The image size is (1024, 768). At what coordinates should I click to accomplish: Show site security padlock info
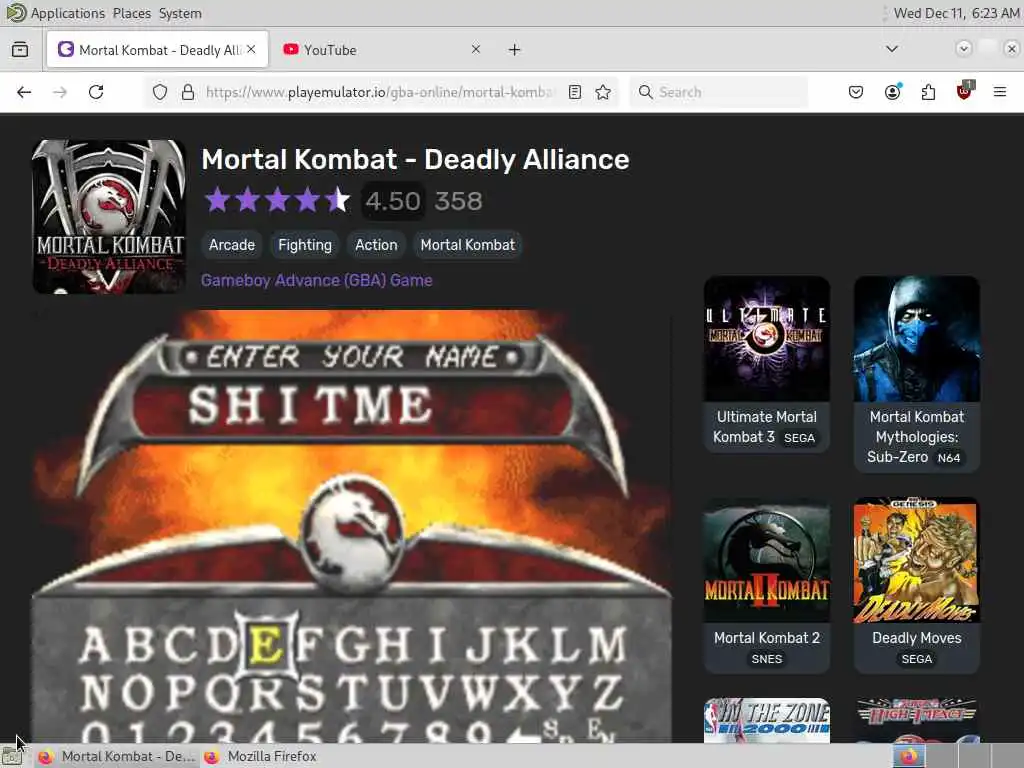point(188,92)
